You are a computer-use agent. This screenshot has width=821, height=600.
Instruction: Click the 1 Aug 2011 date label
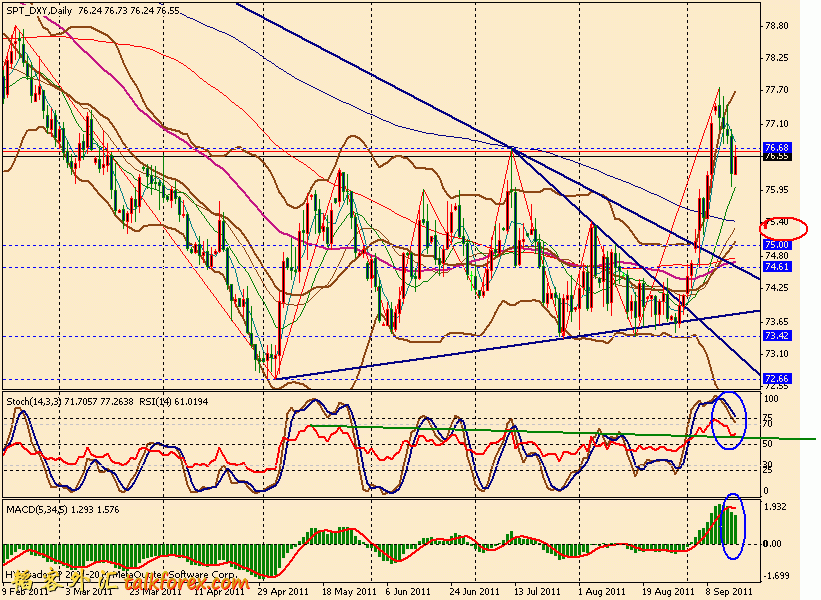pyautogui.click(x=602, y=592)
